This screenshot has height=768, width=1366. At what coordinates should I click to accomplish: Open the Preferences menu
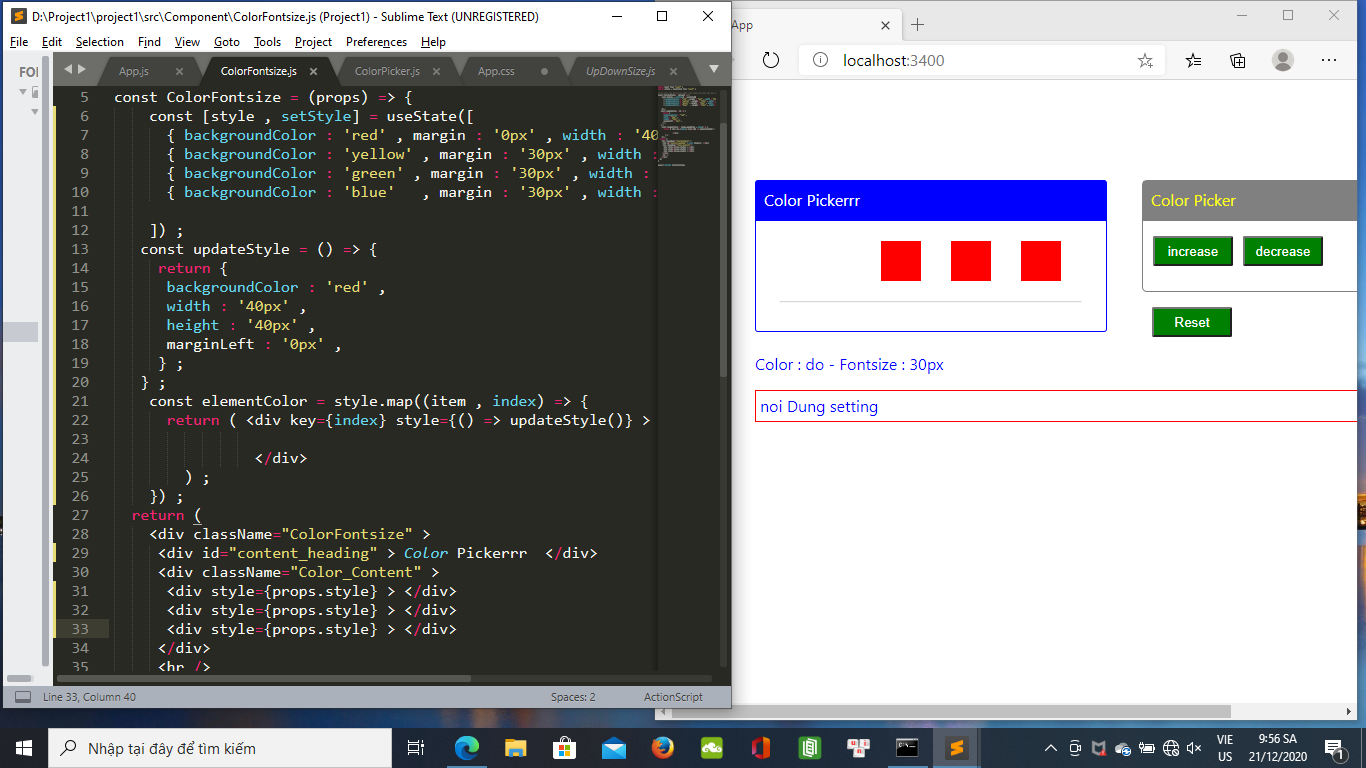click(376, 42)
